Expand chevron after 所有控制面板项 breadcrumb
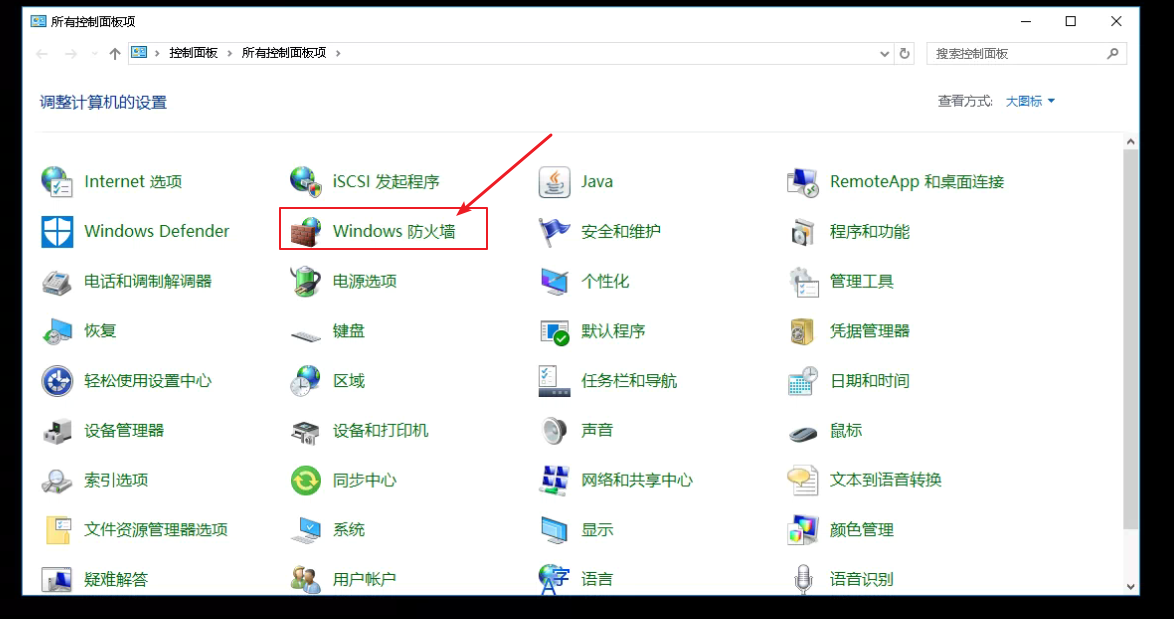 (x=338, y=53)
